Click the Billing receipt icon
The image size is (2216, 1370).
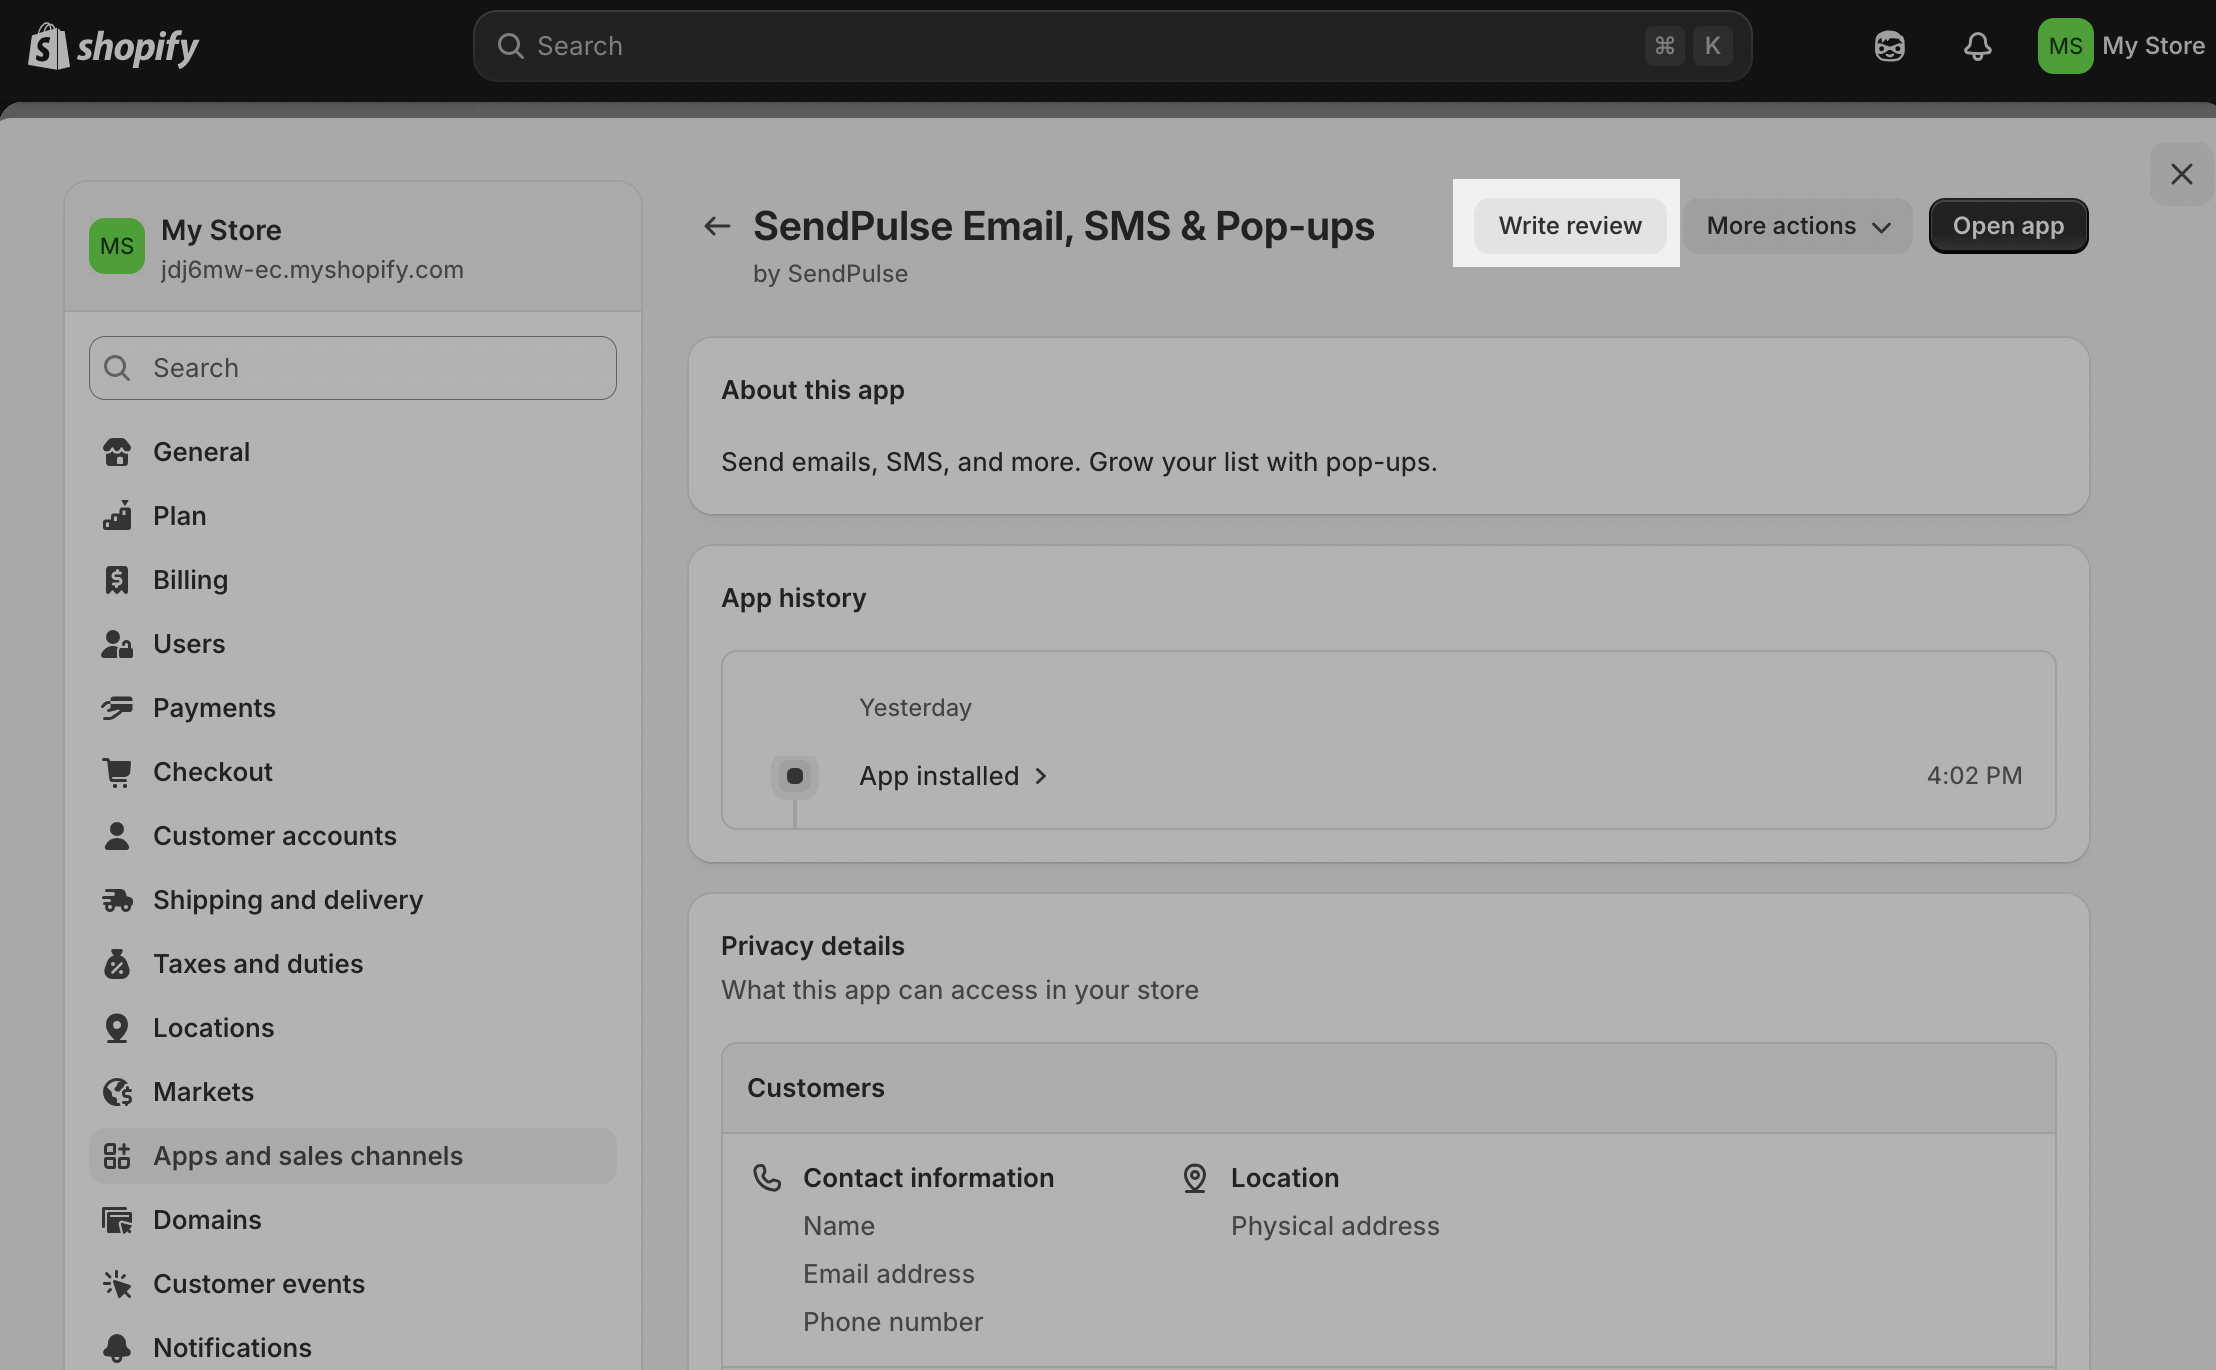point(117,580)
